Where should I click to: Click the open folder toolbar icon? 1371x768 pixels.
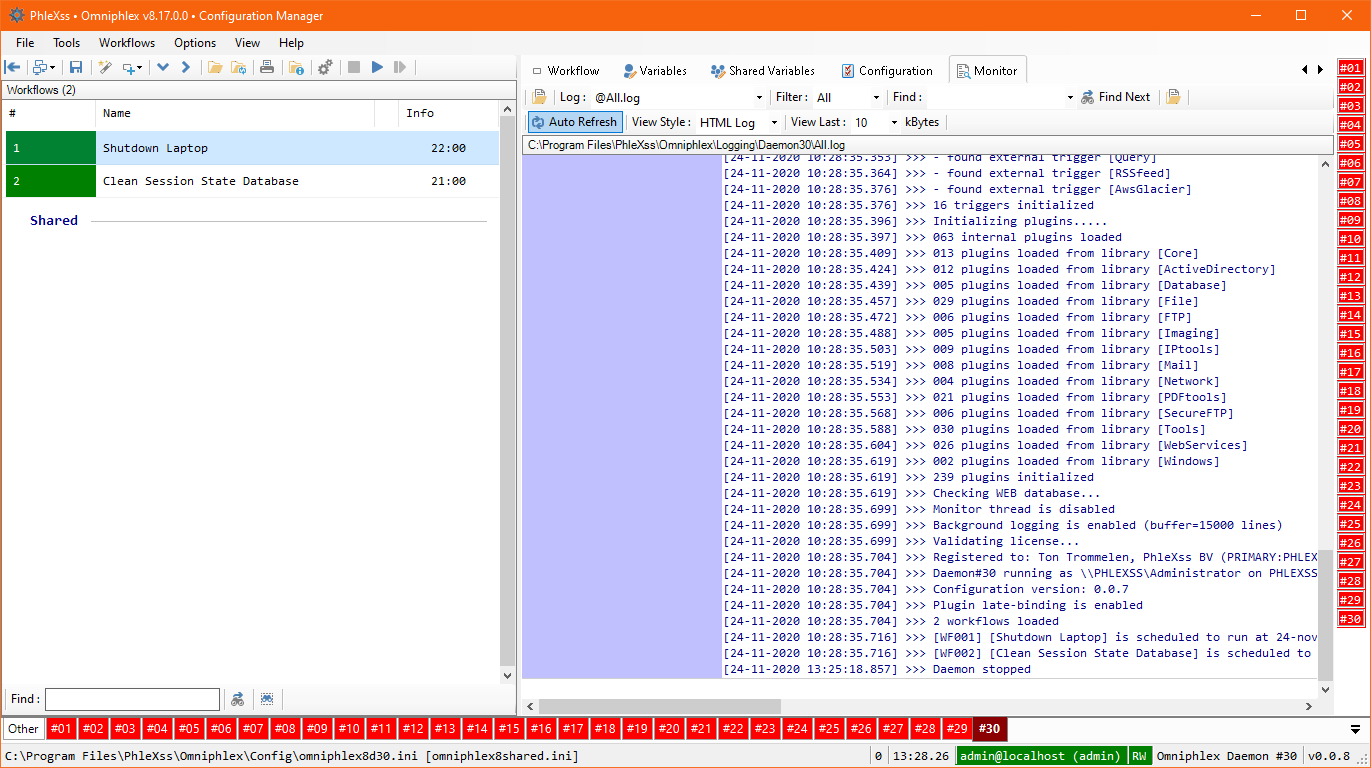(214, 67)
